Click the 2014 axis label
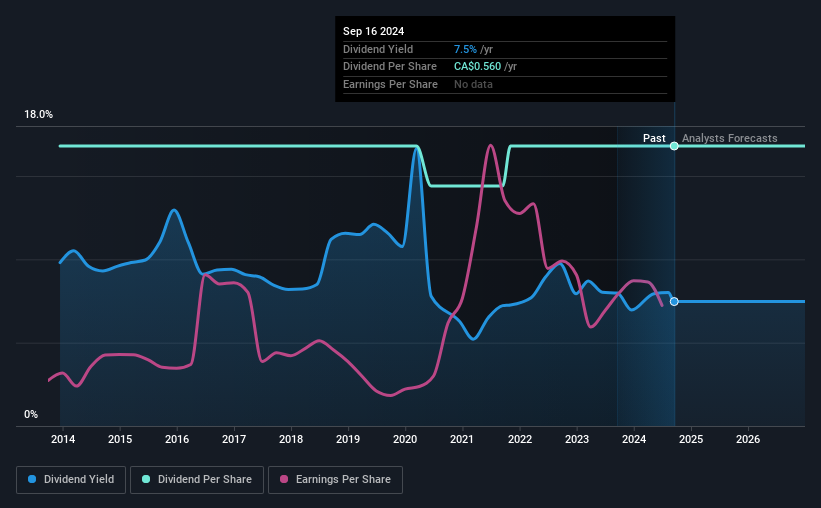 pyautogui.click(x=63, y=439)
